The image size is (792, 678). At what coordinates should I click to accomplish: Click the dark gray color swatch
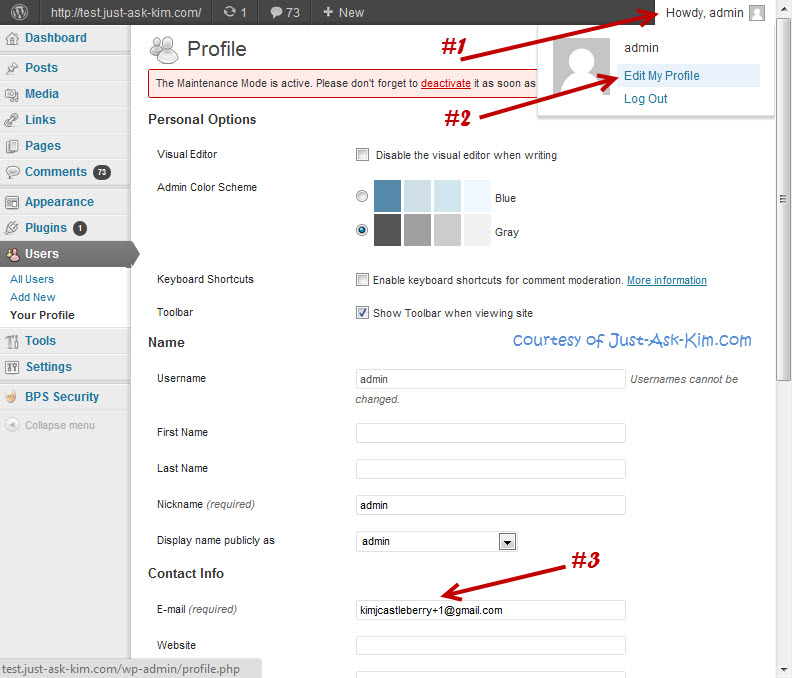pyautogui.click(x=387, y=230)
